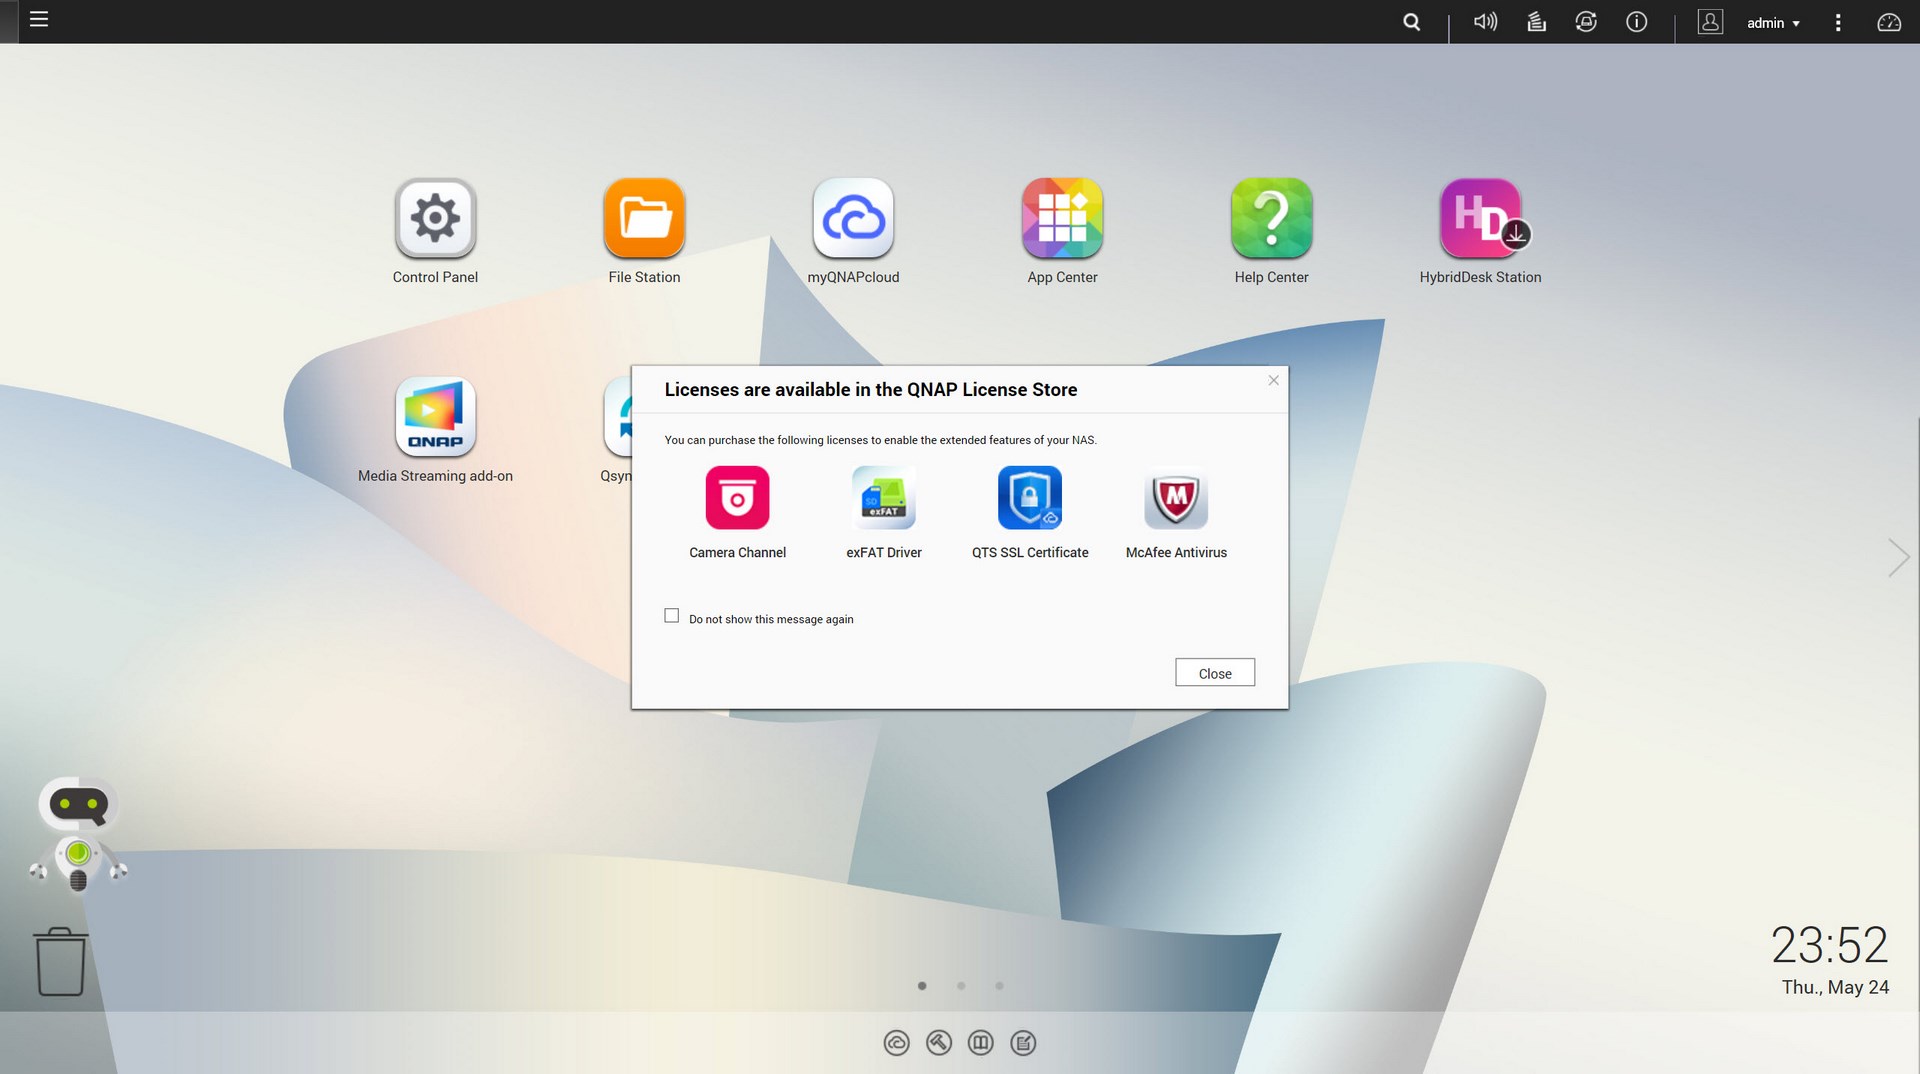Open event notifications info icon
The height and width of the screenshot is (1074, 1920).
point(1637,21)
